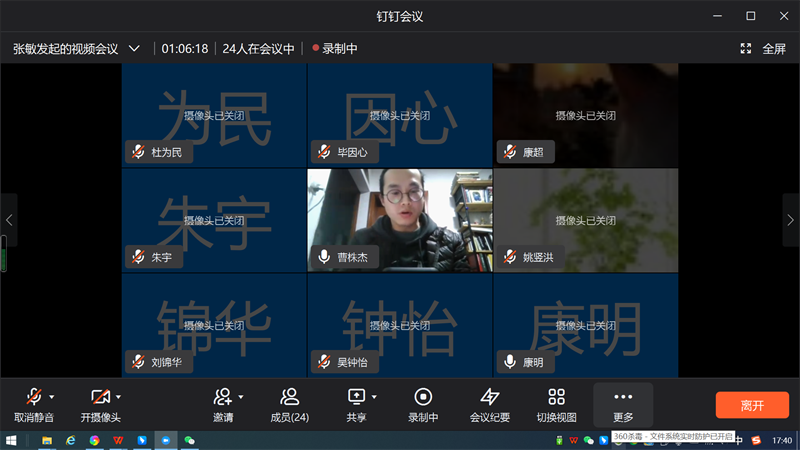
Task: Click 杜为民's muted mic icon
Action: [x=138, y=152]
